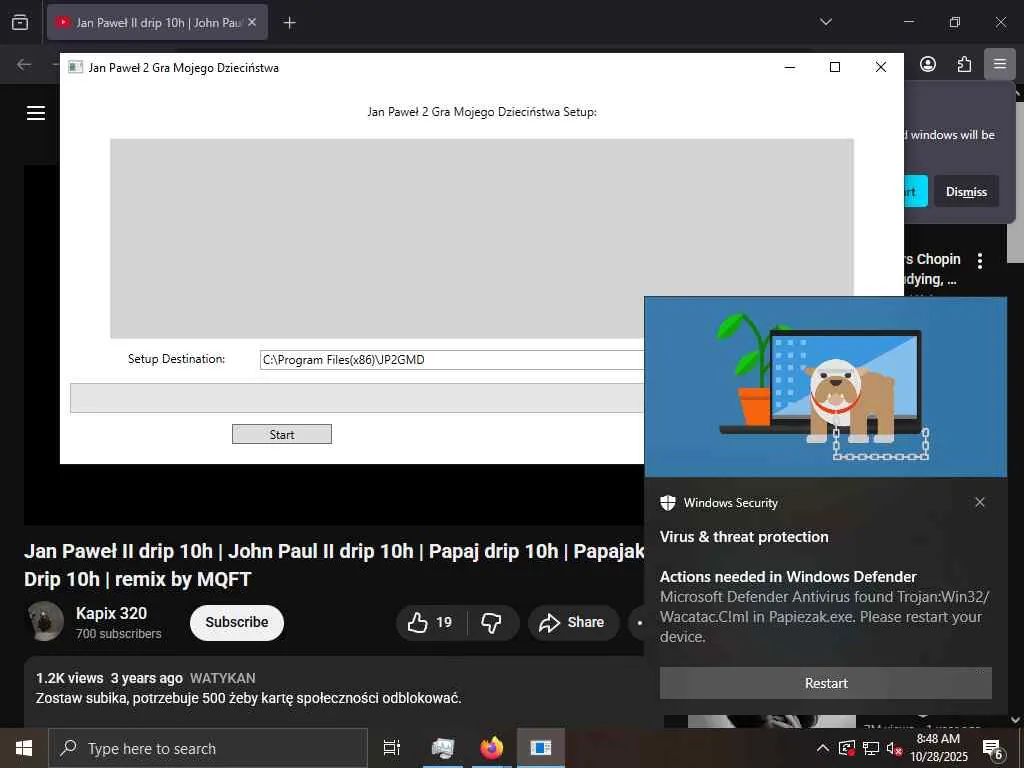Click the page scrollbar down arrow
1024x768 pixels.
[x=1016, y=720]
